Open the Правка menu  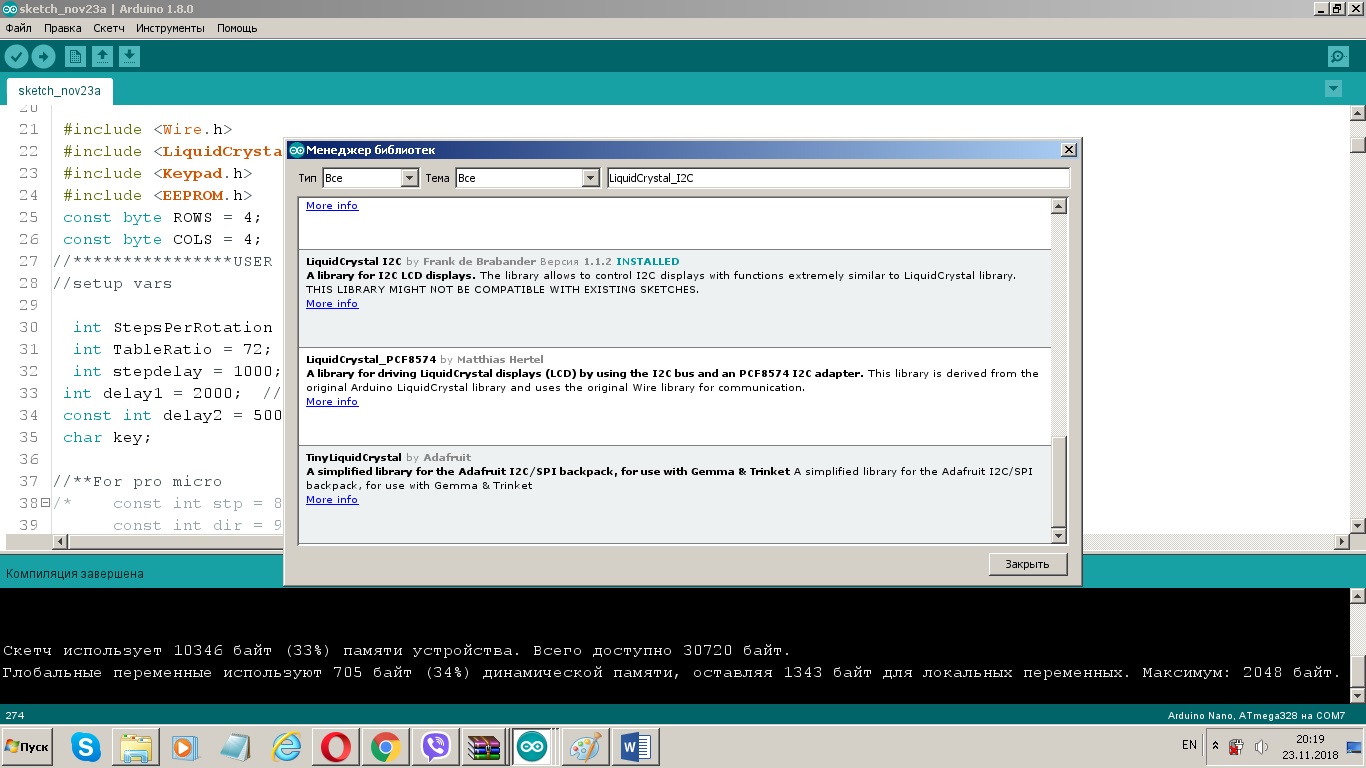tap(62, 28)
